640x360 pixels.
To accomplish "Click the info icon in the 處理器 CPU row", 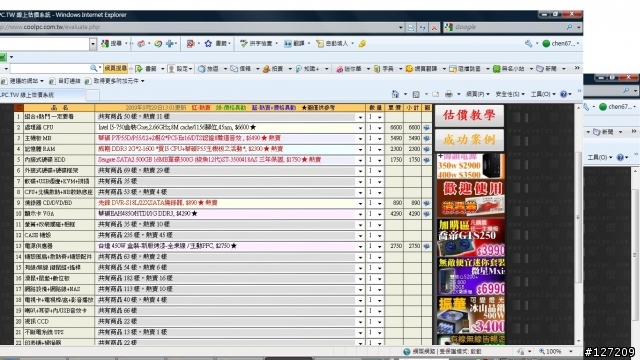I will 427,127.
